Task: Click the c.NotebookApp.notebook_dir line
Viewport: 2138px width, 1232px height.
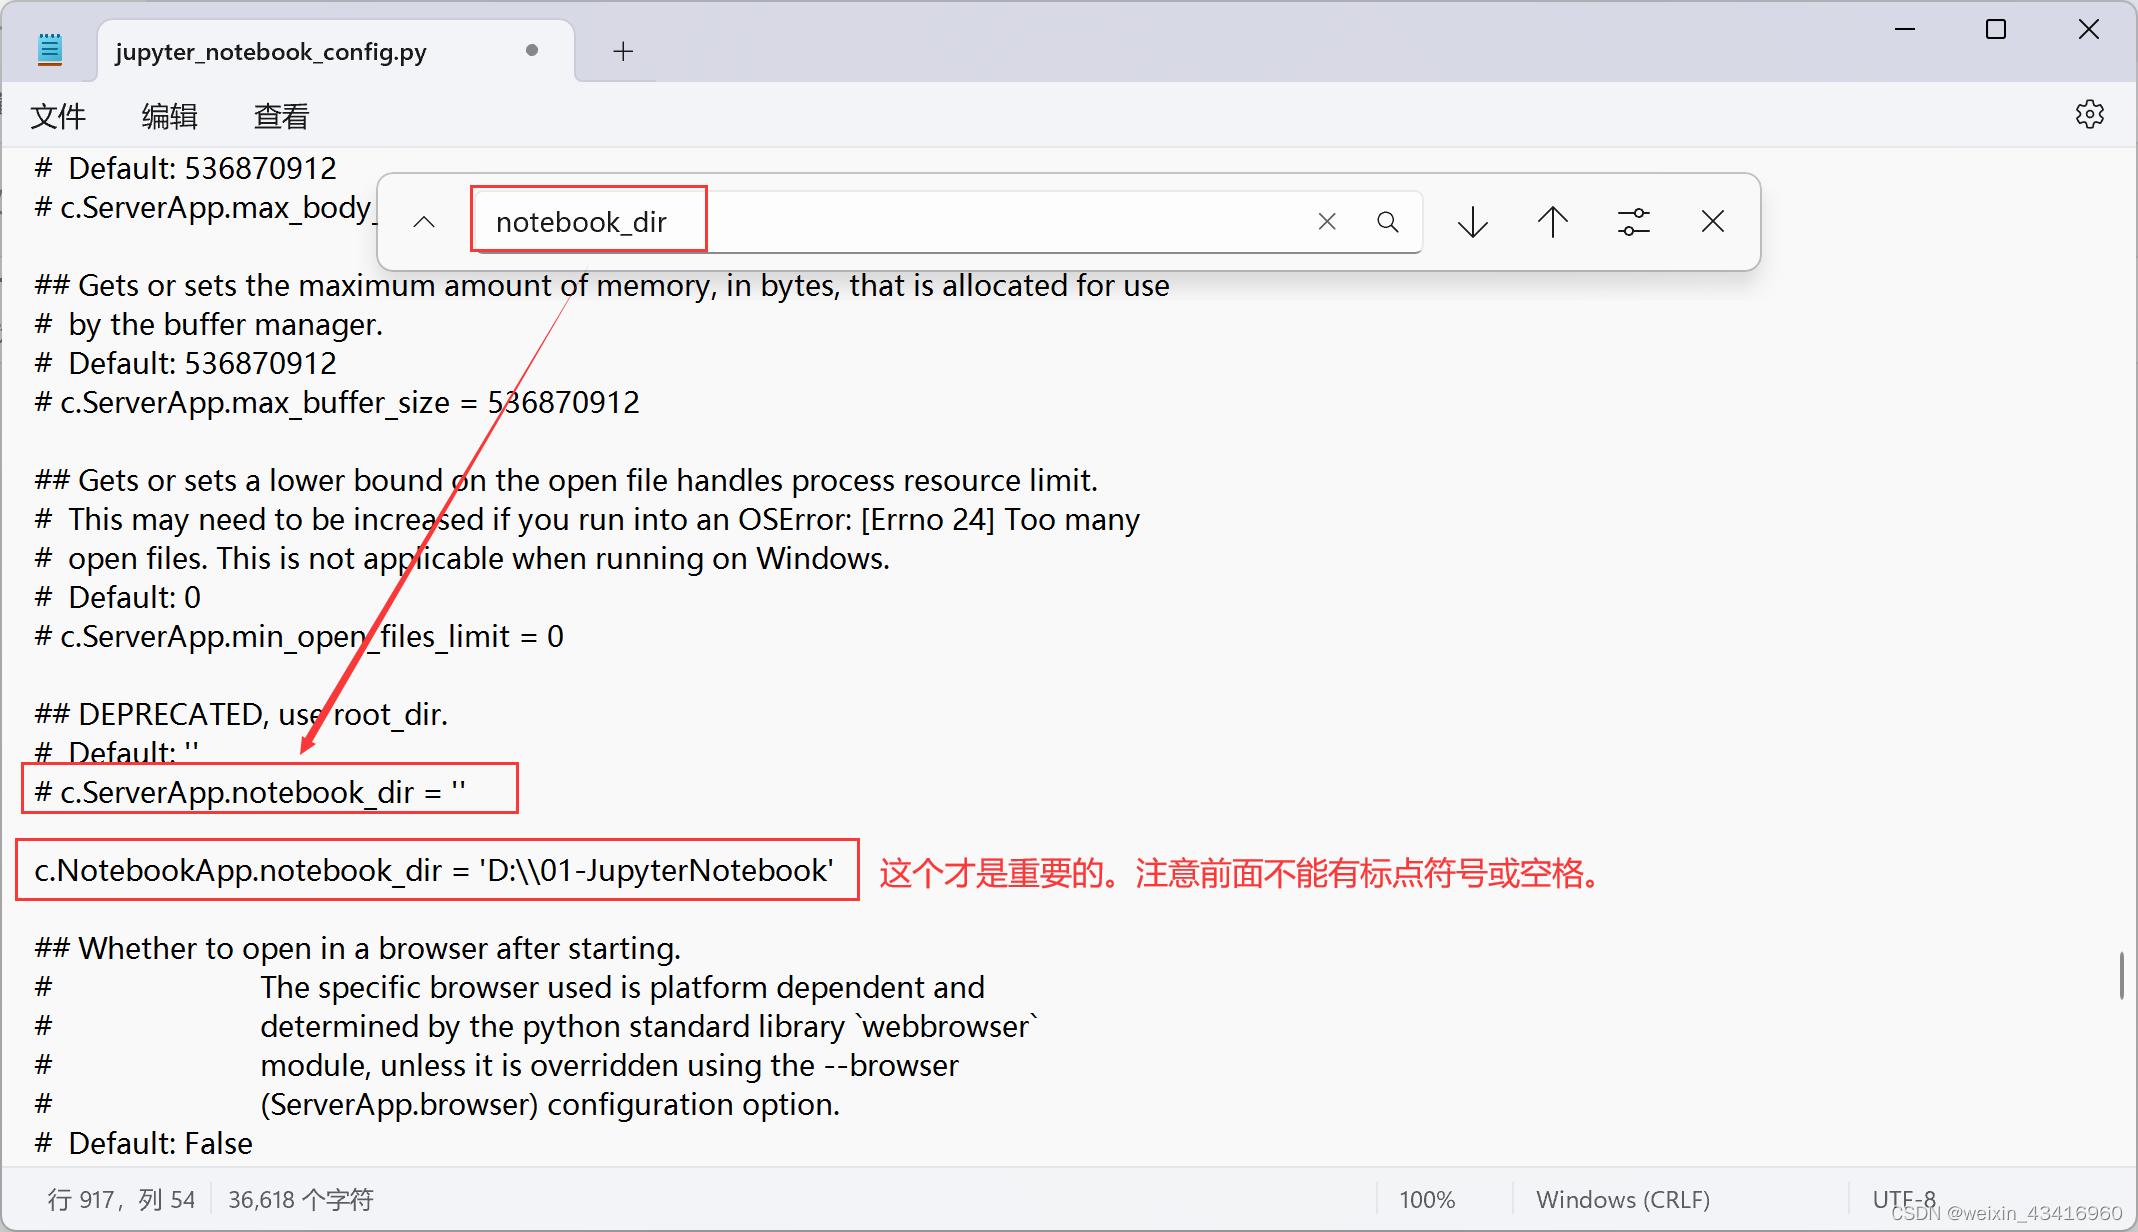Action: (x=434, y=870)
